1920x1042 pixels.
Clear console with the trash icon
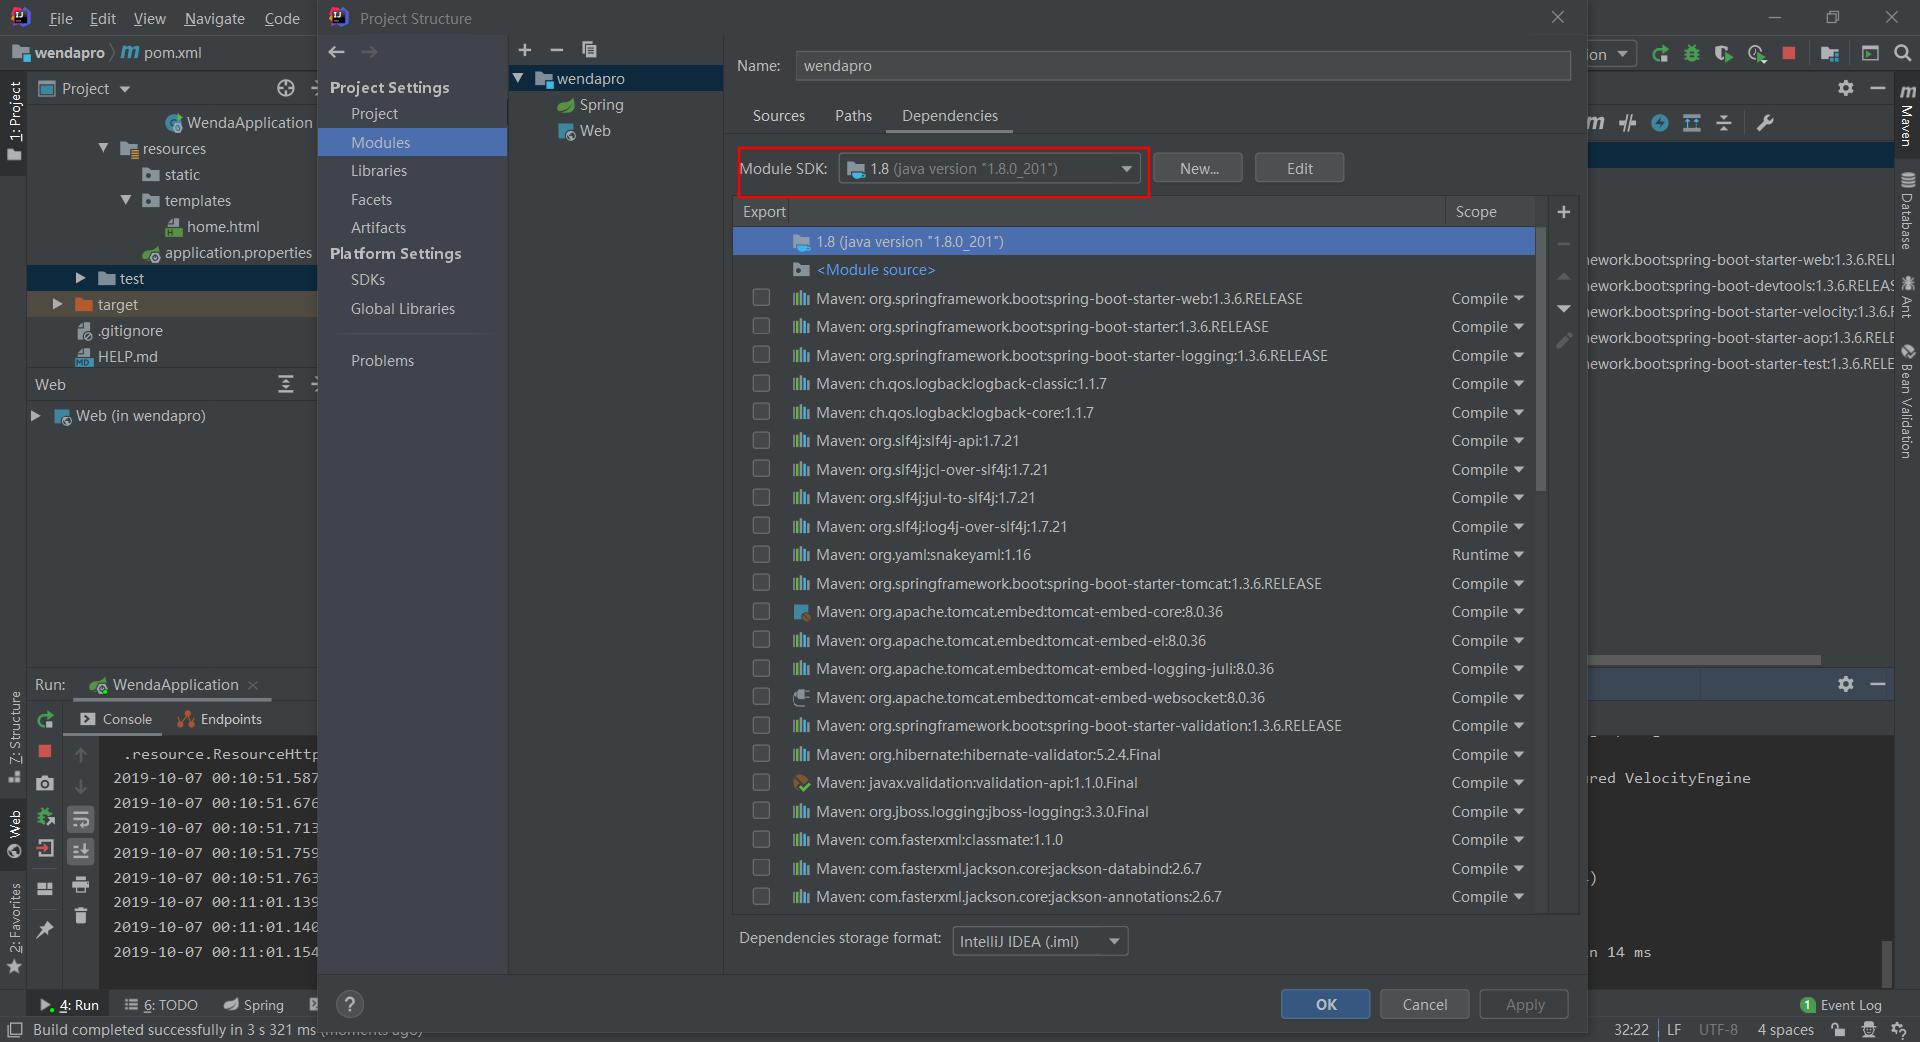pos(80,915)
